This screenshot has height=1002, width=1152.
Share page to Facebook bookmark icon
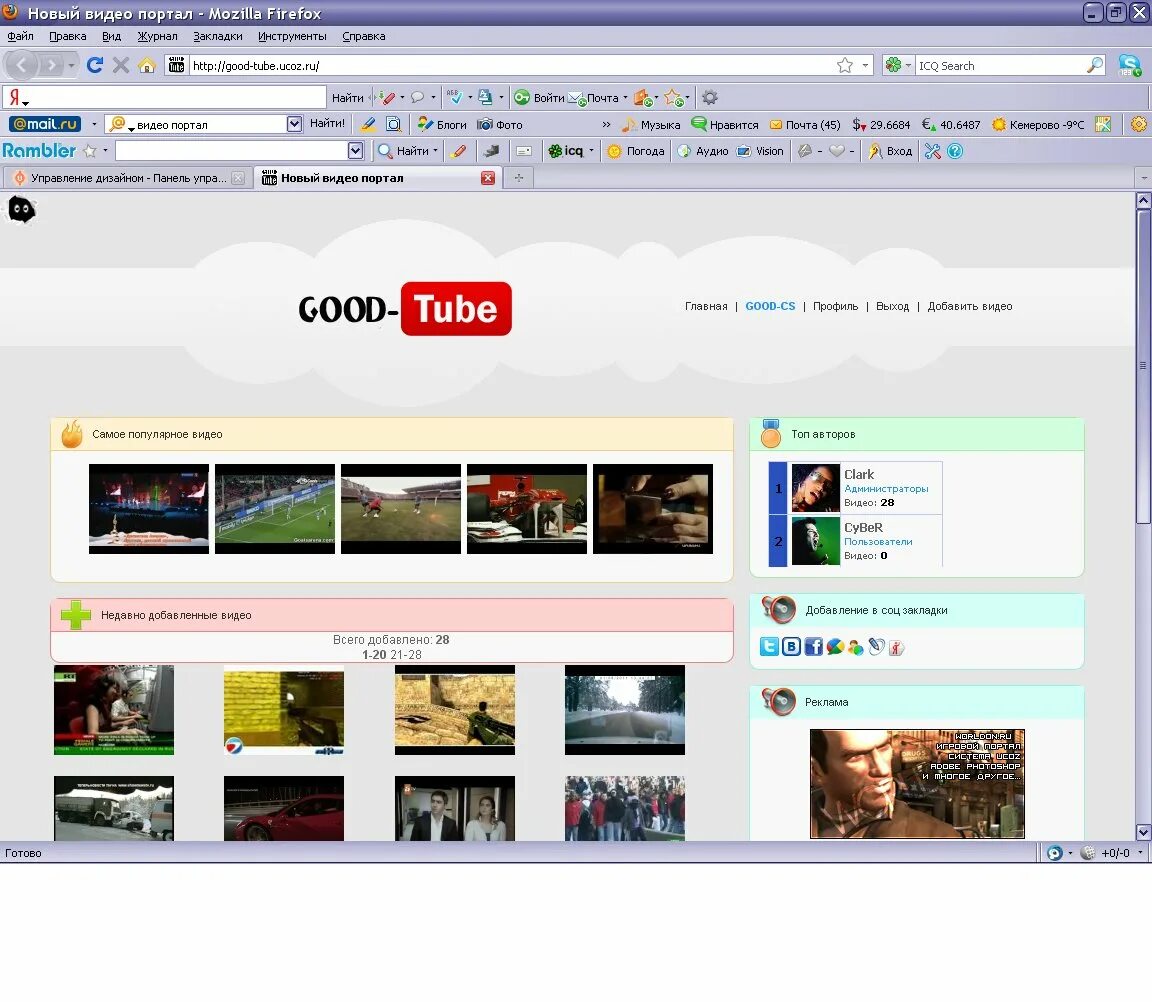pos(813,646)
